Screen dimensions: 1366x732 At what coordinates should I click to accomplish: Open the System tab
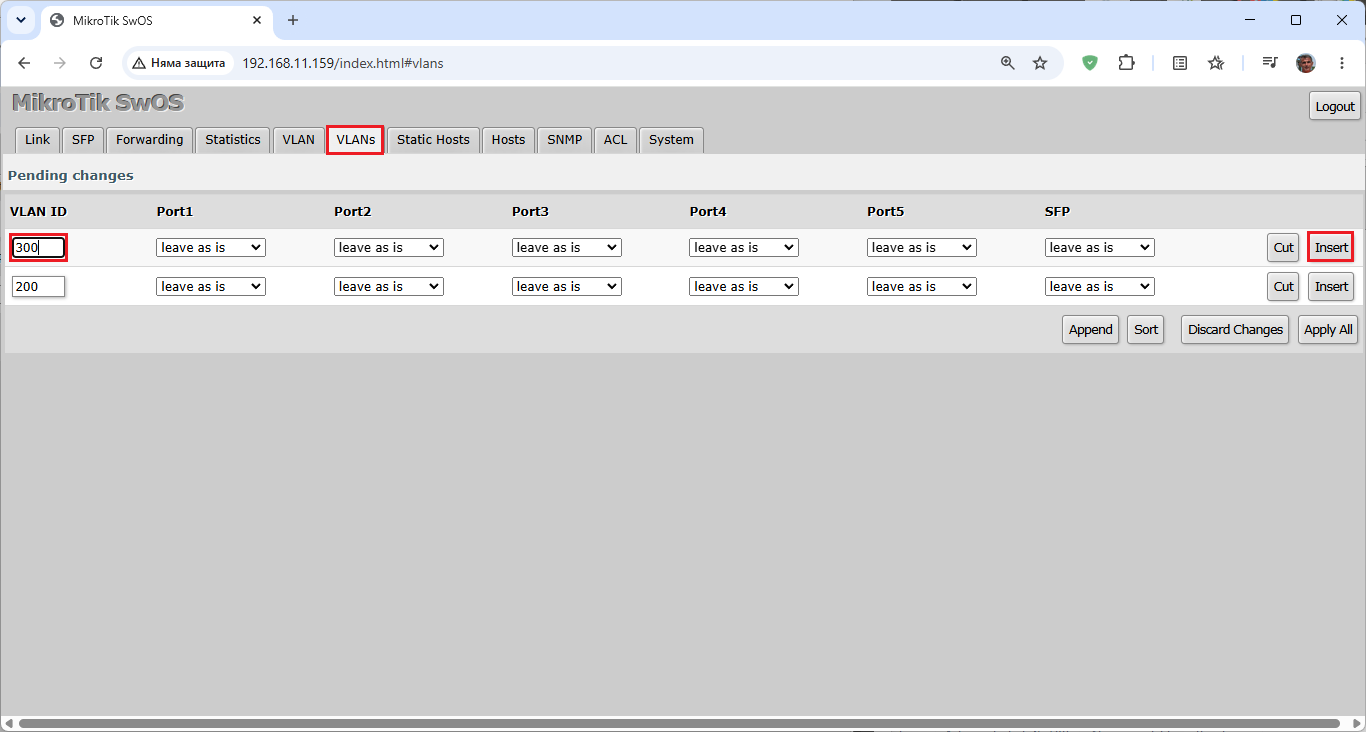[671, 140]
